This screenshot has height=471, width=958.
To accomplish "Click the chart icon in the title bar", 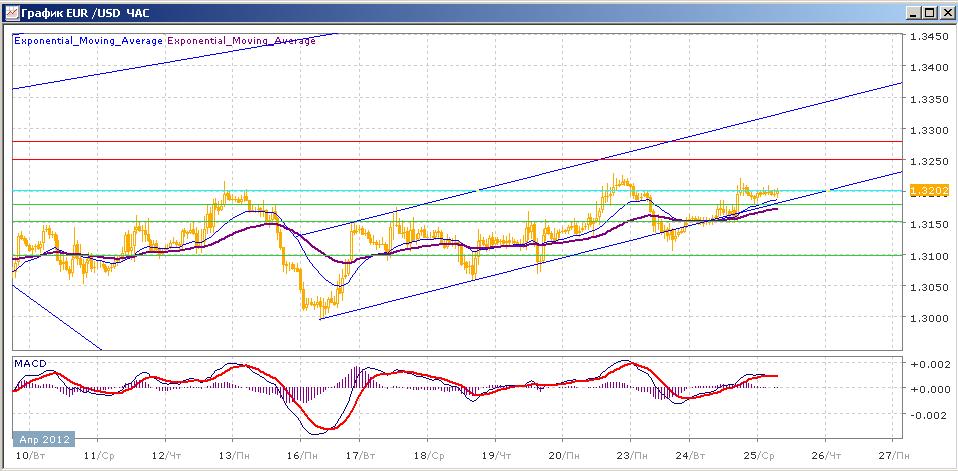I will 12,12.
